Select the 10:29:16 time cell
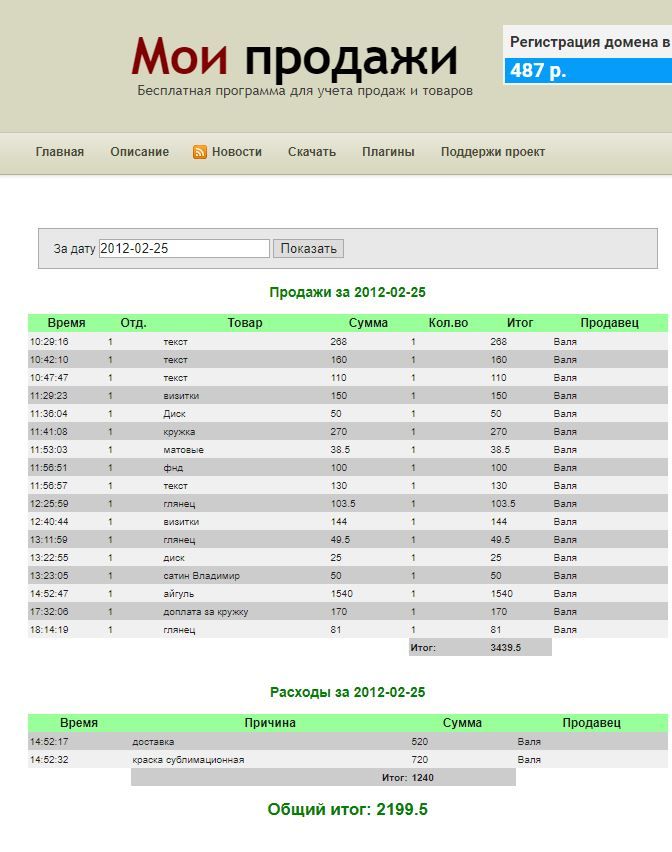The height and width of the screenshot is (852, 672). (49, 342)
